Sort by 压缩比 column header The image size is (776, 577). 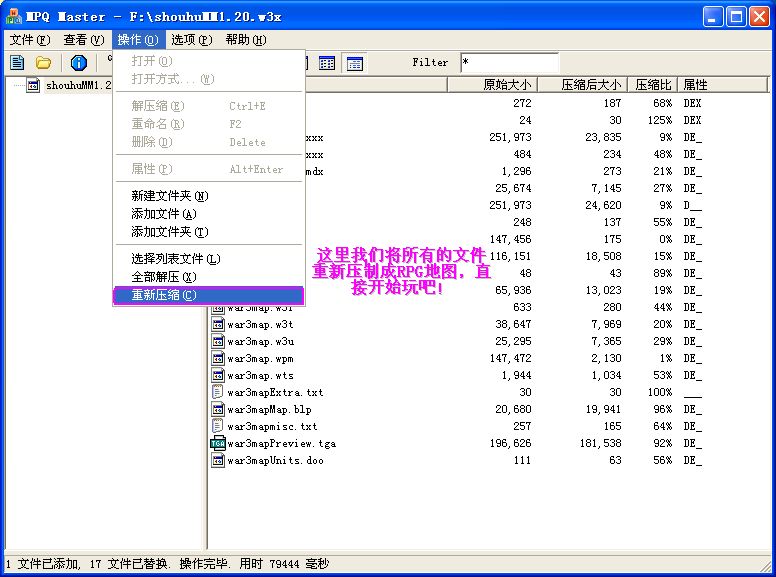(652, 85)
